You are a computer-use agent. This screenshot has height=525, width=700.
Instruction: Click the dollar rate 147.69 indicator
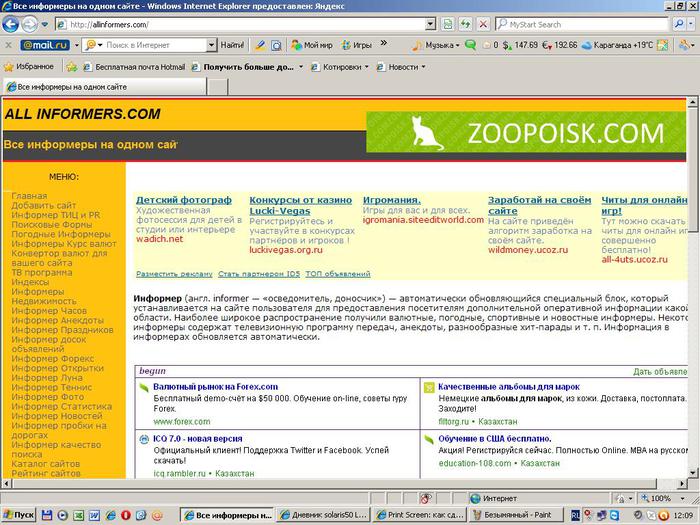point(520,45)
